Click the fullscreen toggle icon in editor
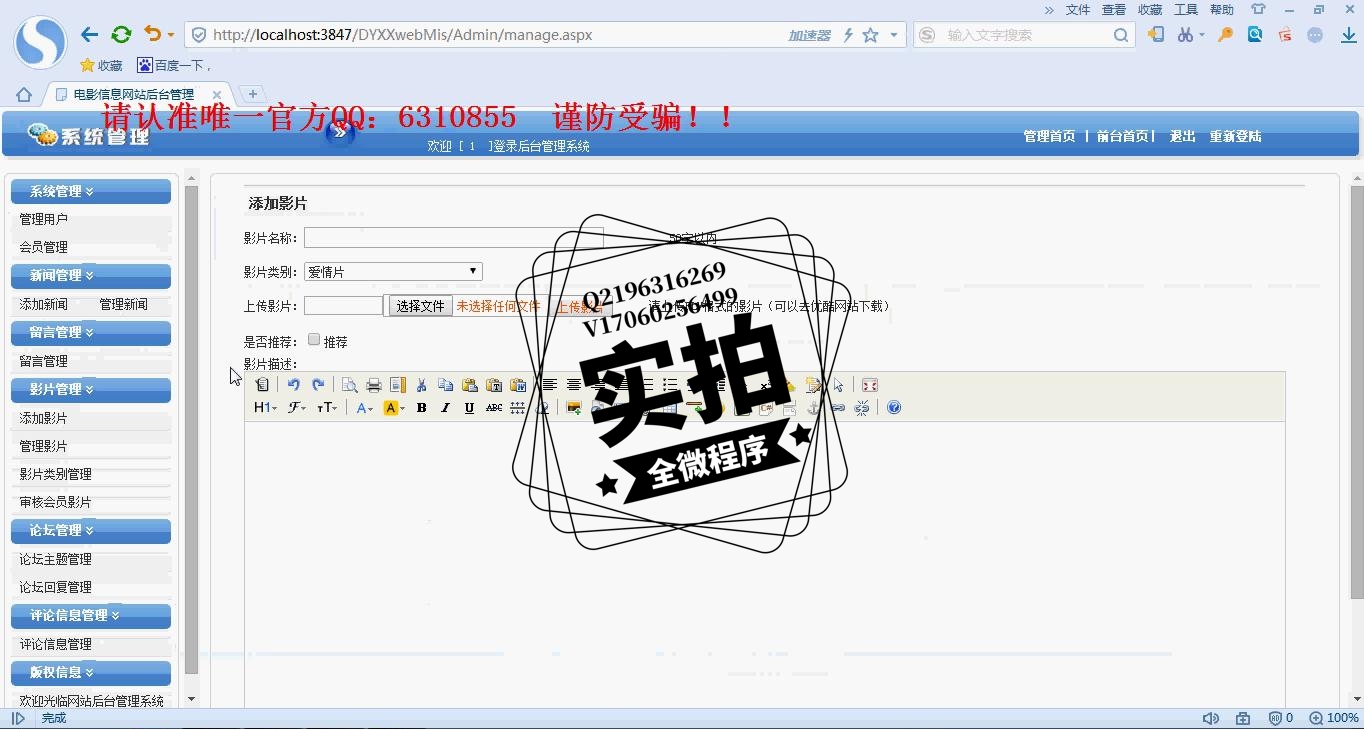1364x729 pixels. (x=870, y=385)
